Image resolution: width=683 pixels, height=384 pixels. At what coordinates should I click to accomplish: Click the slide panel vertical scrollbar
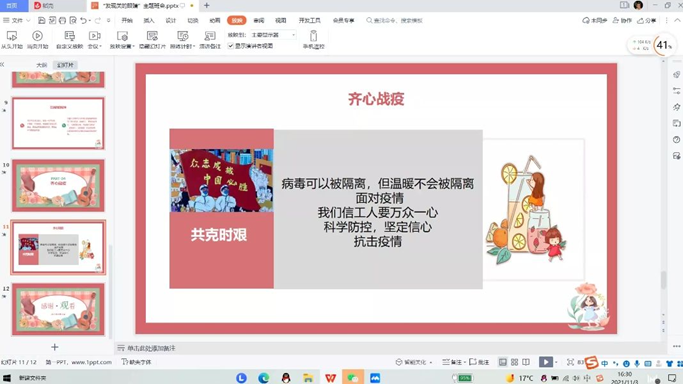(111, 292)
